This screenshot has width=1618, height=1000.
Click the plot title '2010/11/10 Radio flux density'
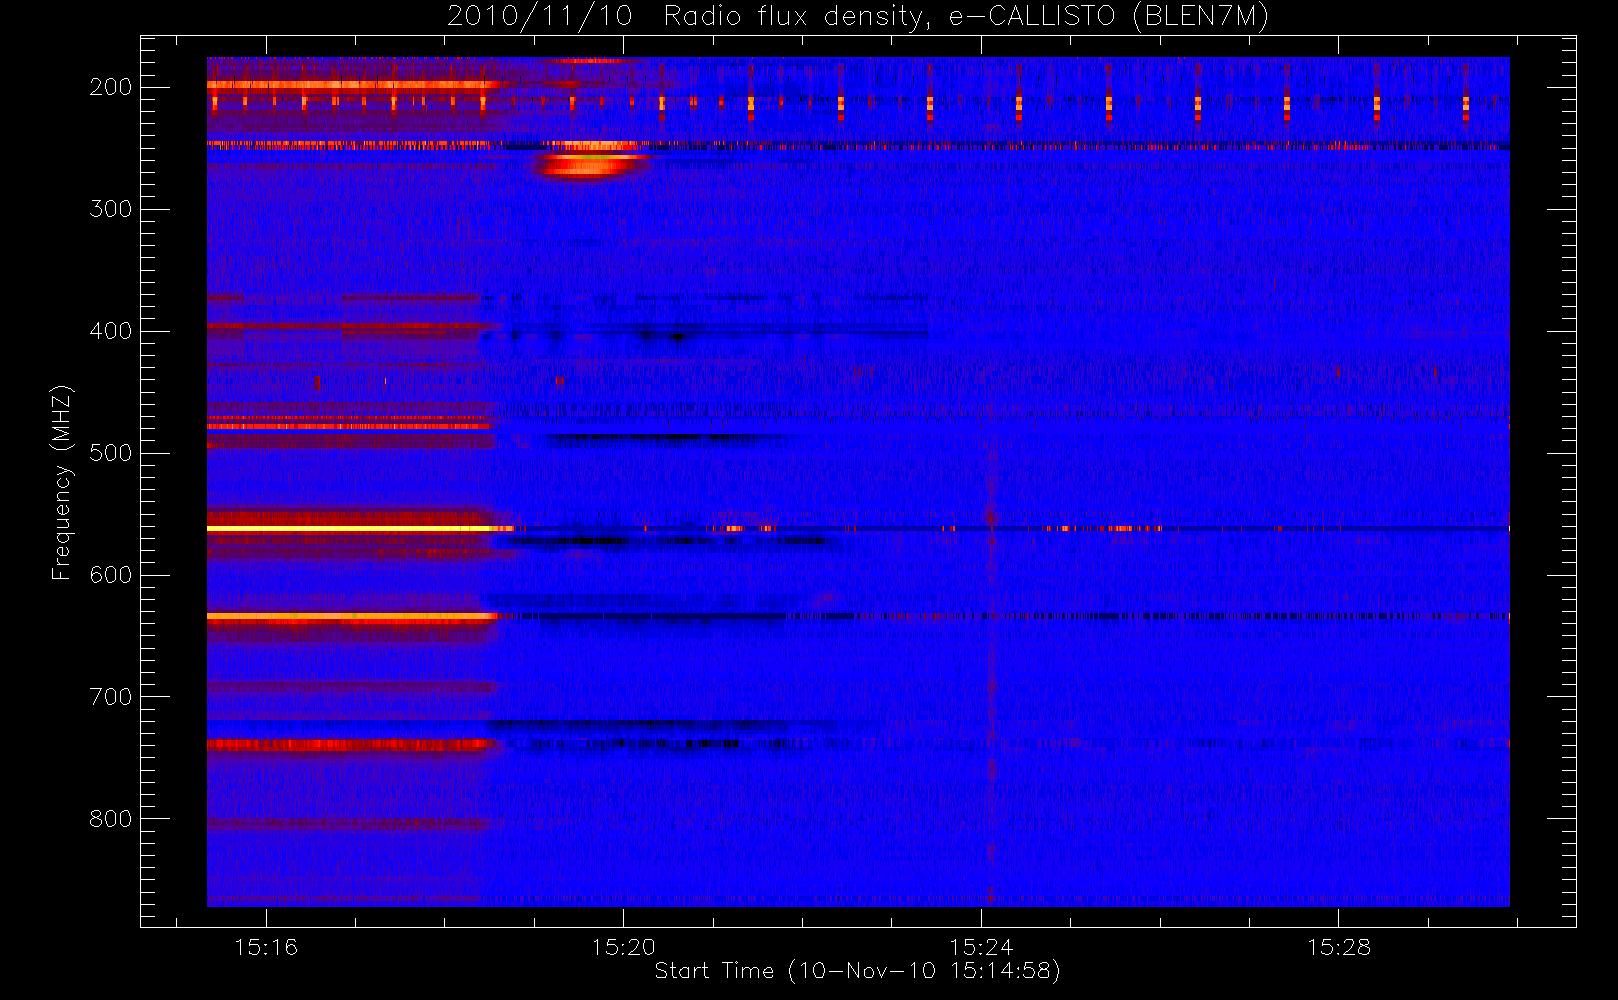click(858, 17)
